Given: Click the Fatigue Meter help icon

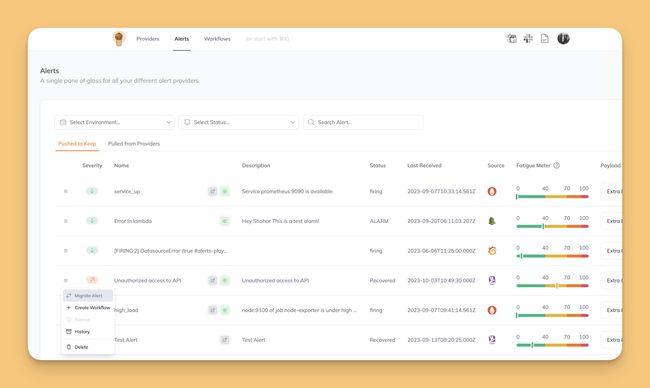Looking at the screenshot, I should 556,165.
